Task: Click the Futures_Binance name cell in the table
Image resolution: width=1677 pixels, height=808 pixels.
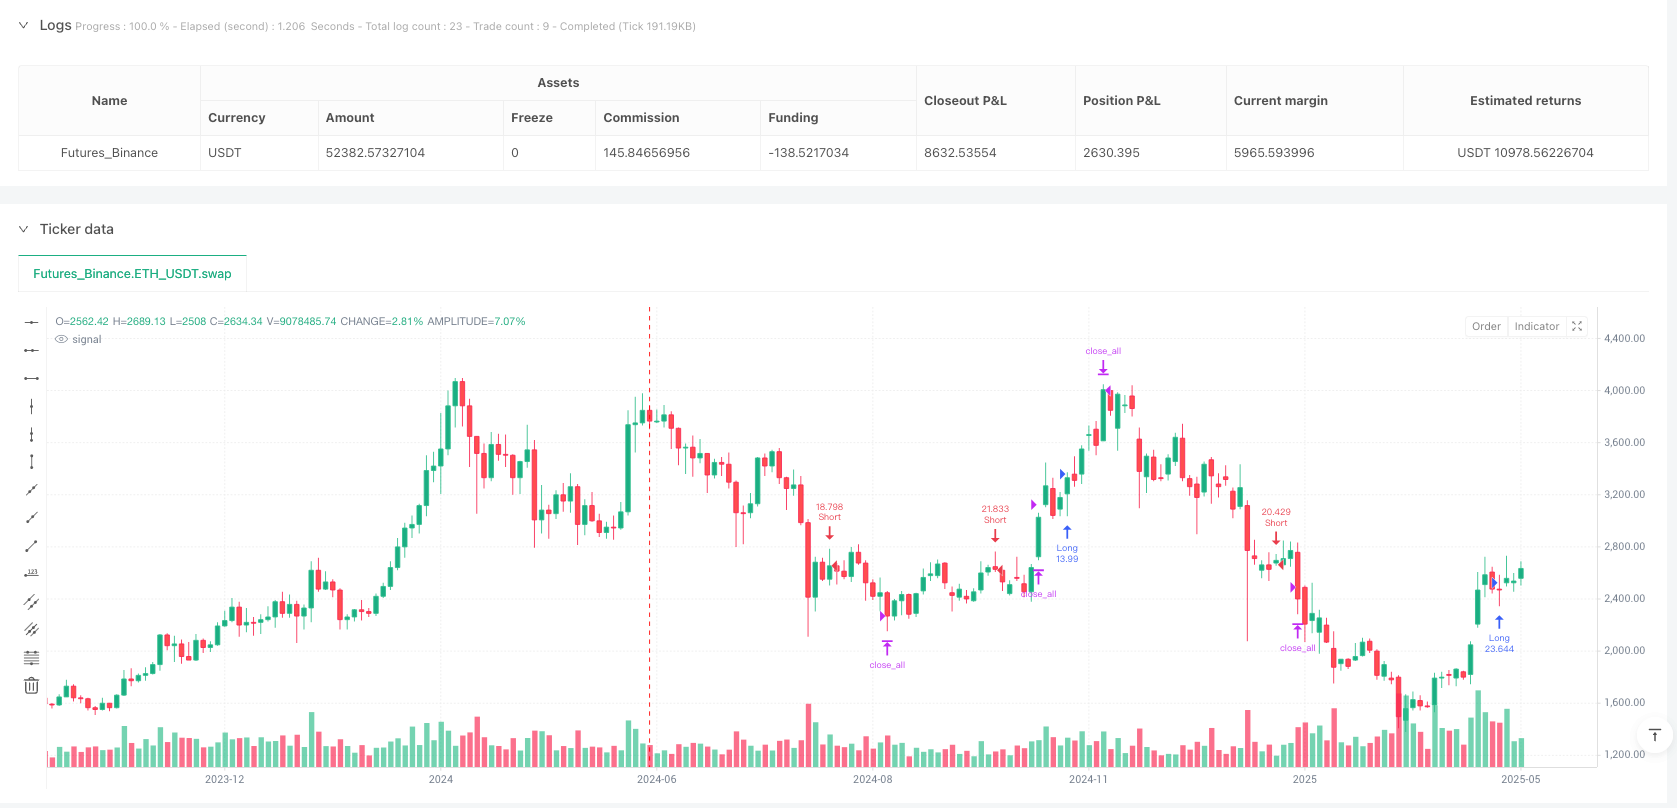Action: 109,152
